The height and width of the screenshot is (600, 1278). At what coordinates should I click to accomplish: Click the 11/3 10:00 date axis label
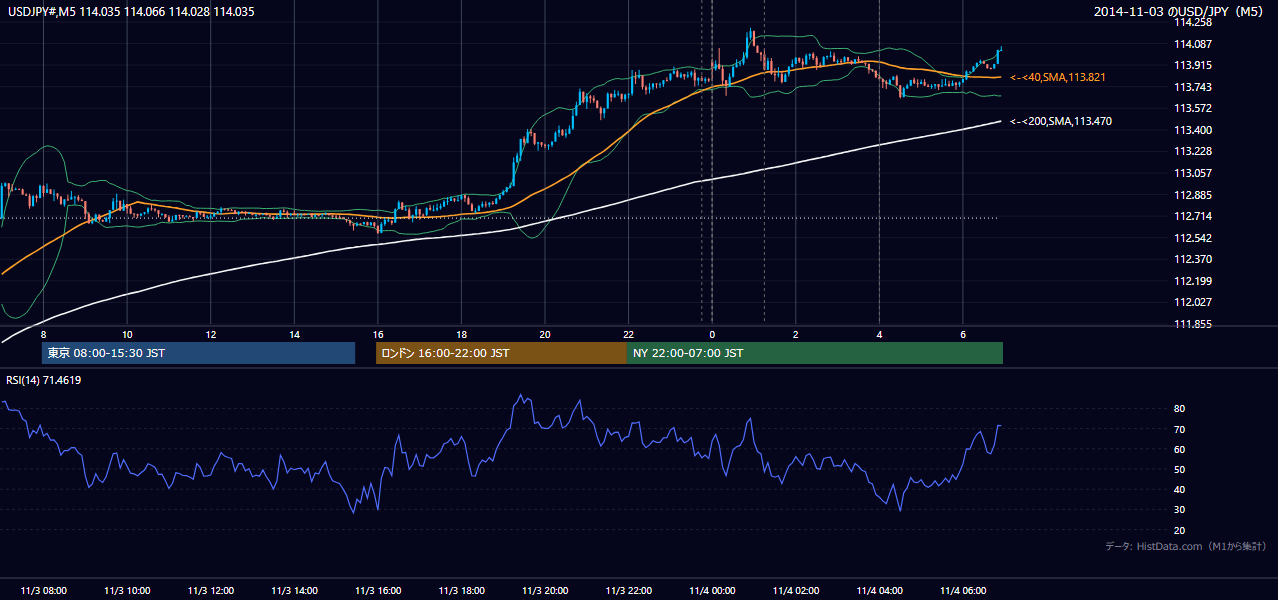pyautogui.click(x=127, y=590)
